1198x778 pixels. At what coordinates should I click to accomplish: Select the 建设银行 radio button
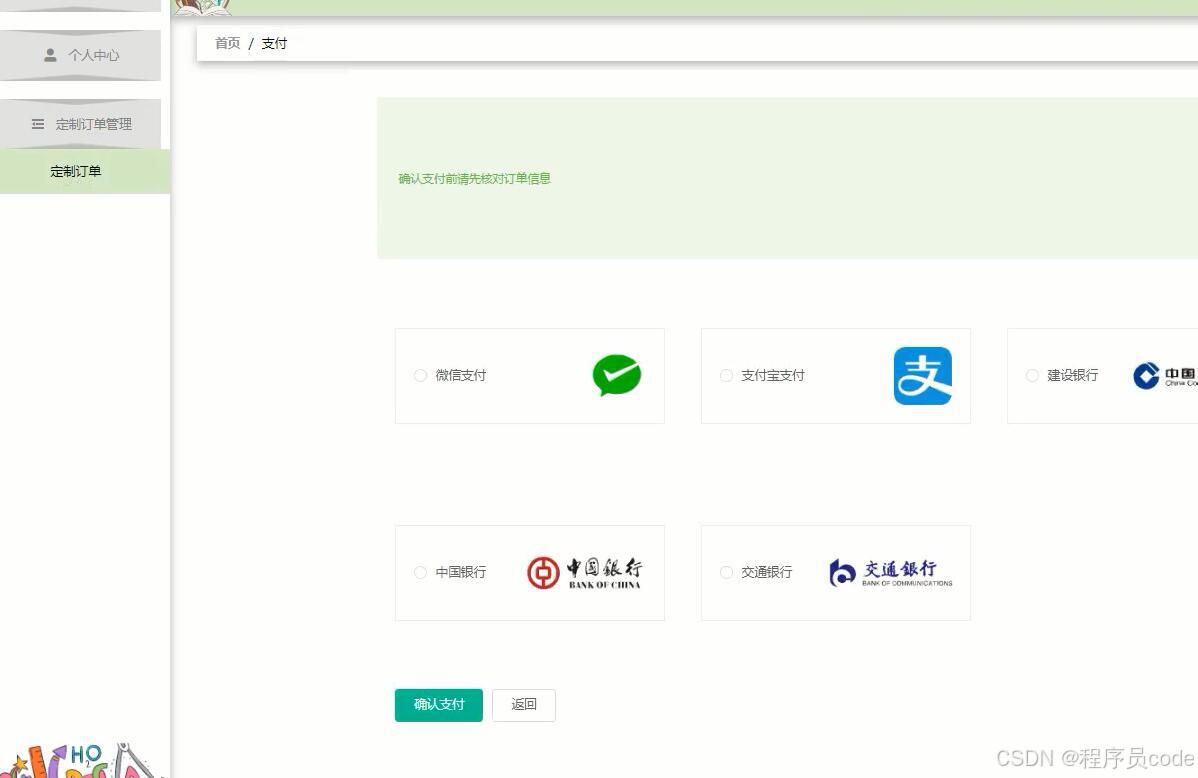click(1032, 375)
